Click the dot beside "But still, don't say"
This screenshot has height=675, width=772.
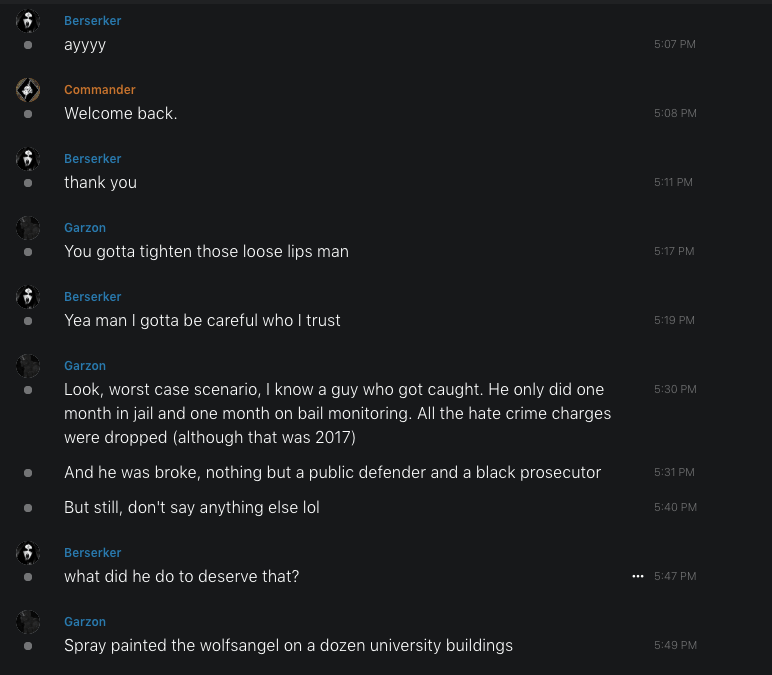[28, 508]
